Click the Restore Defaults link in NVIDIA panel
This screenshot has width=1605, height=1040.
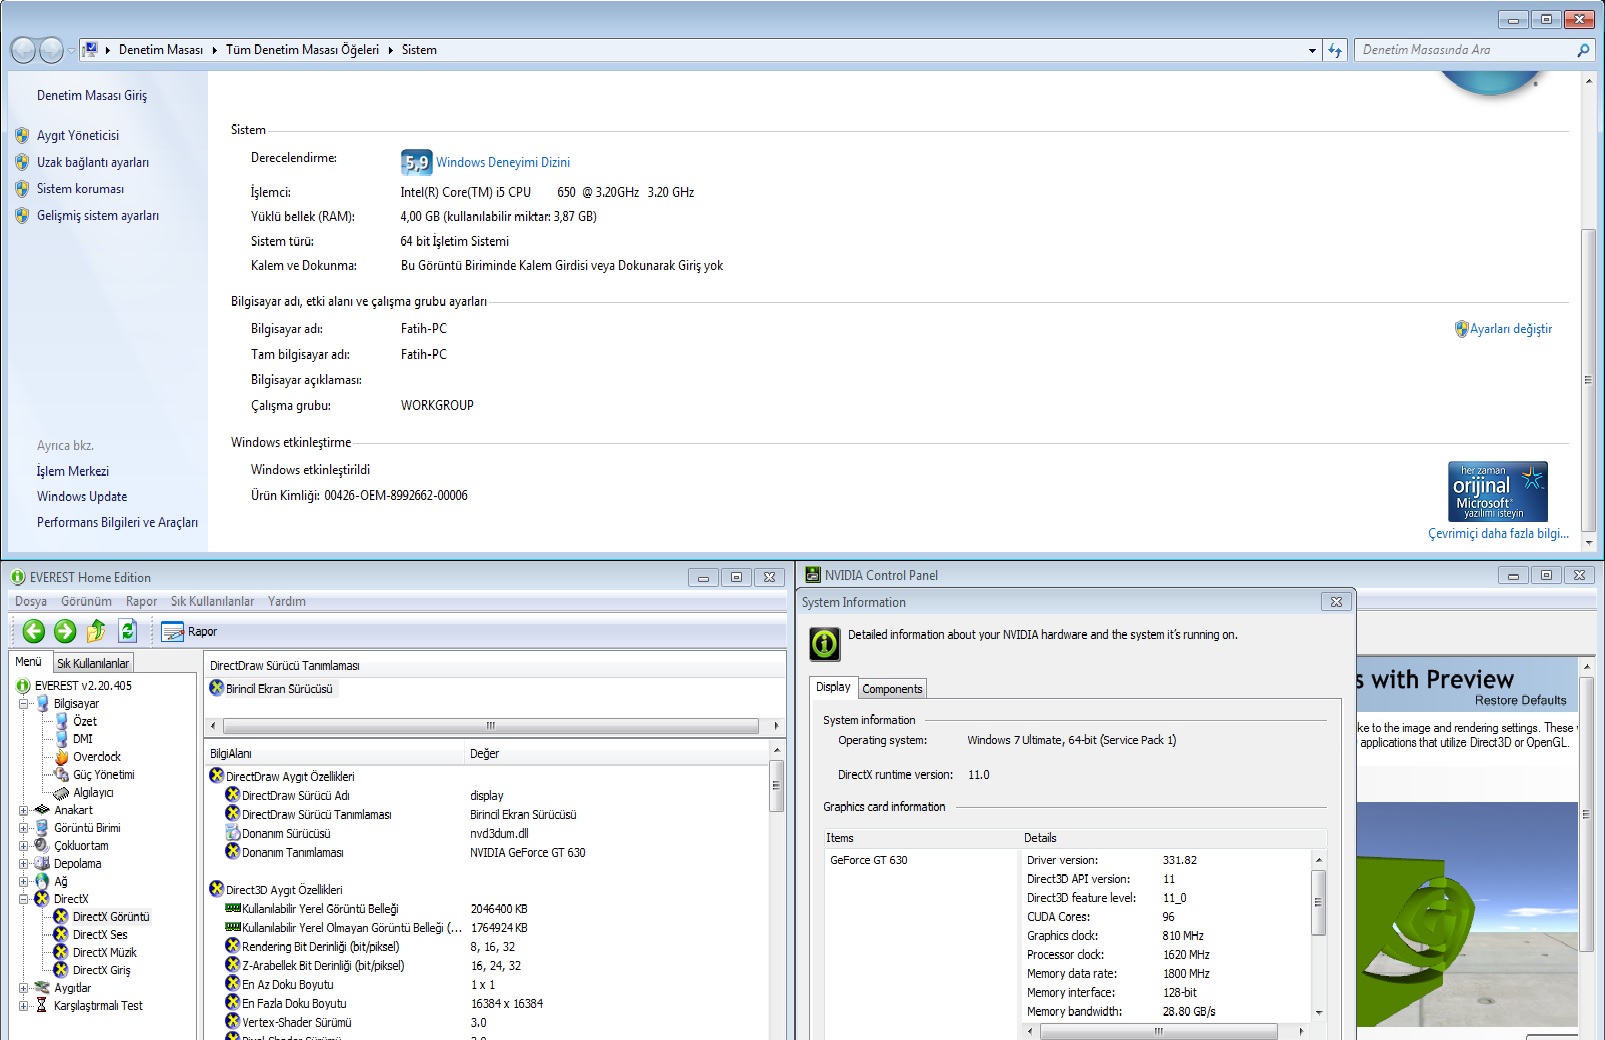coord(1520,700)
